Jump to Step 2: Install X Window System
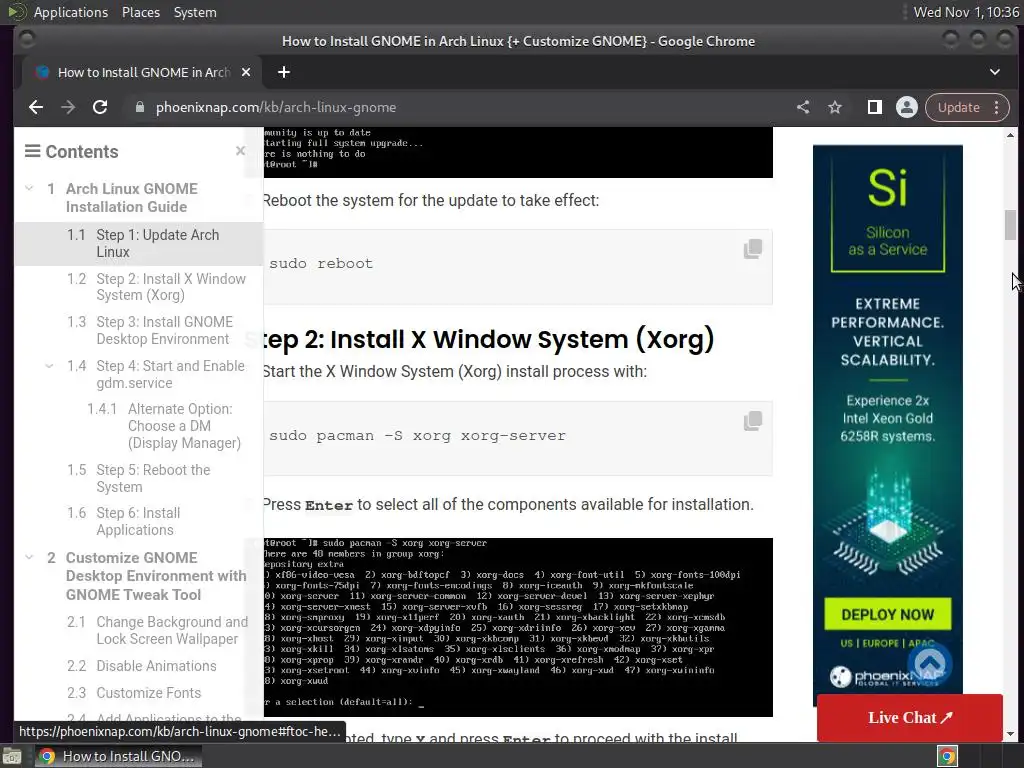The width and height of the screenshot is (1024, 768). coord(171,287)
